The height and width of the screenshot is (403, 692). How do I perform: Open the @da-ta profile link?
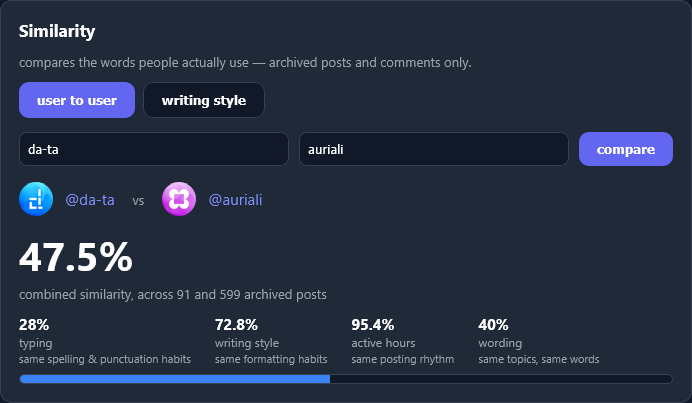click(x=90, y=200)
